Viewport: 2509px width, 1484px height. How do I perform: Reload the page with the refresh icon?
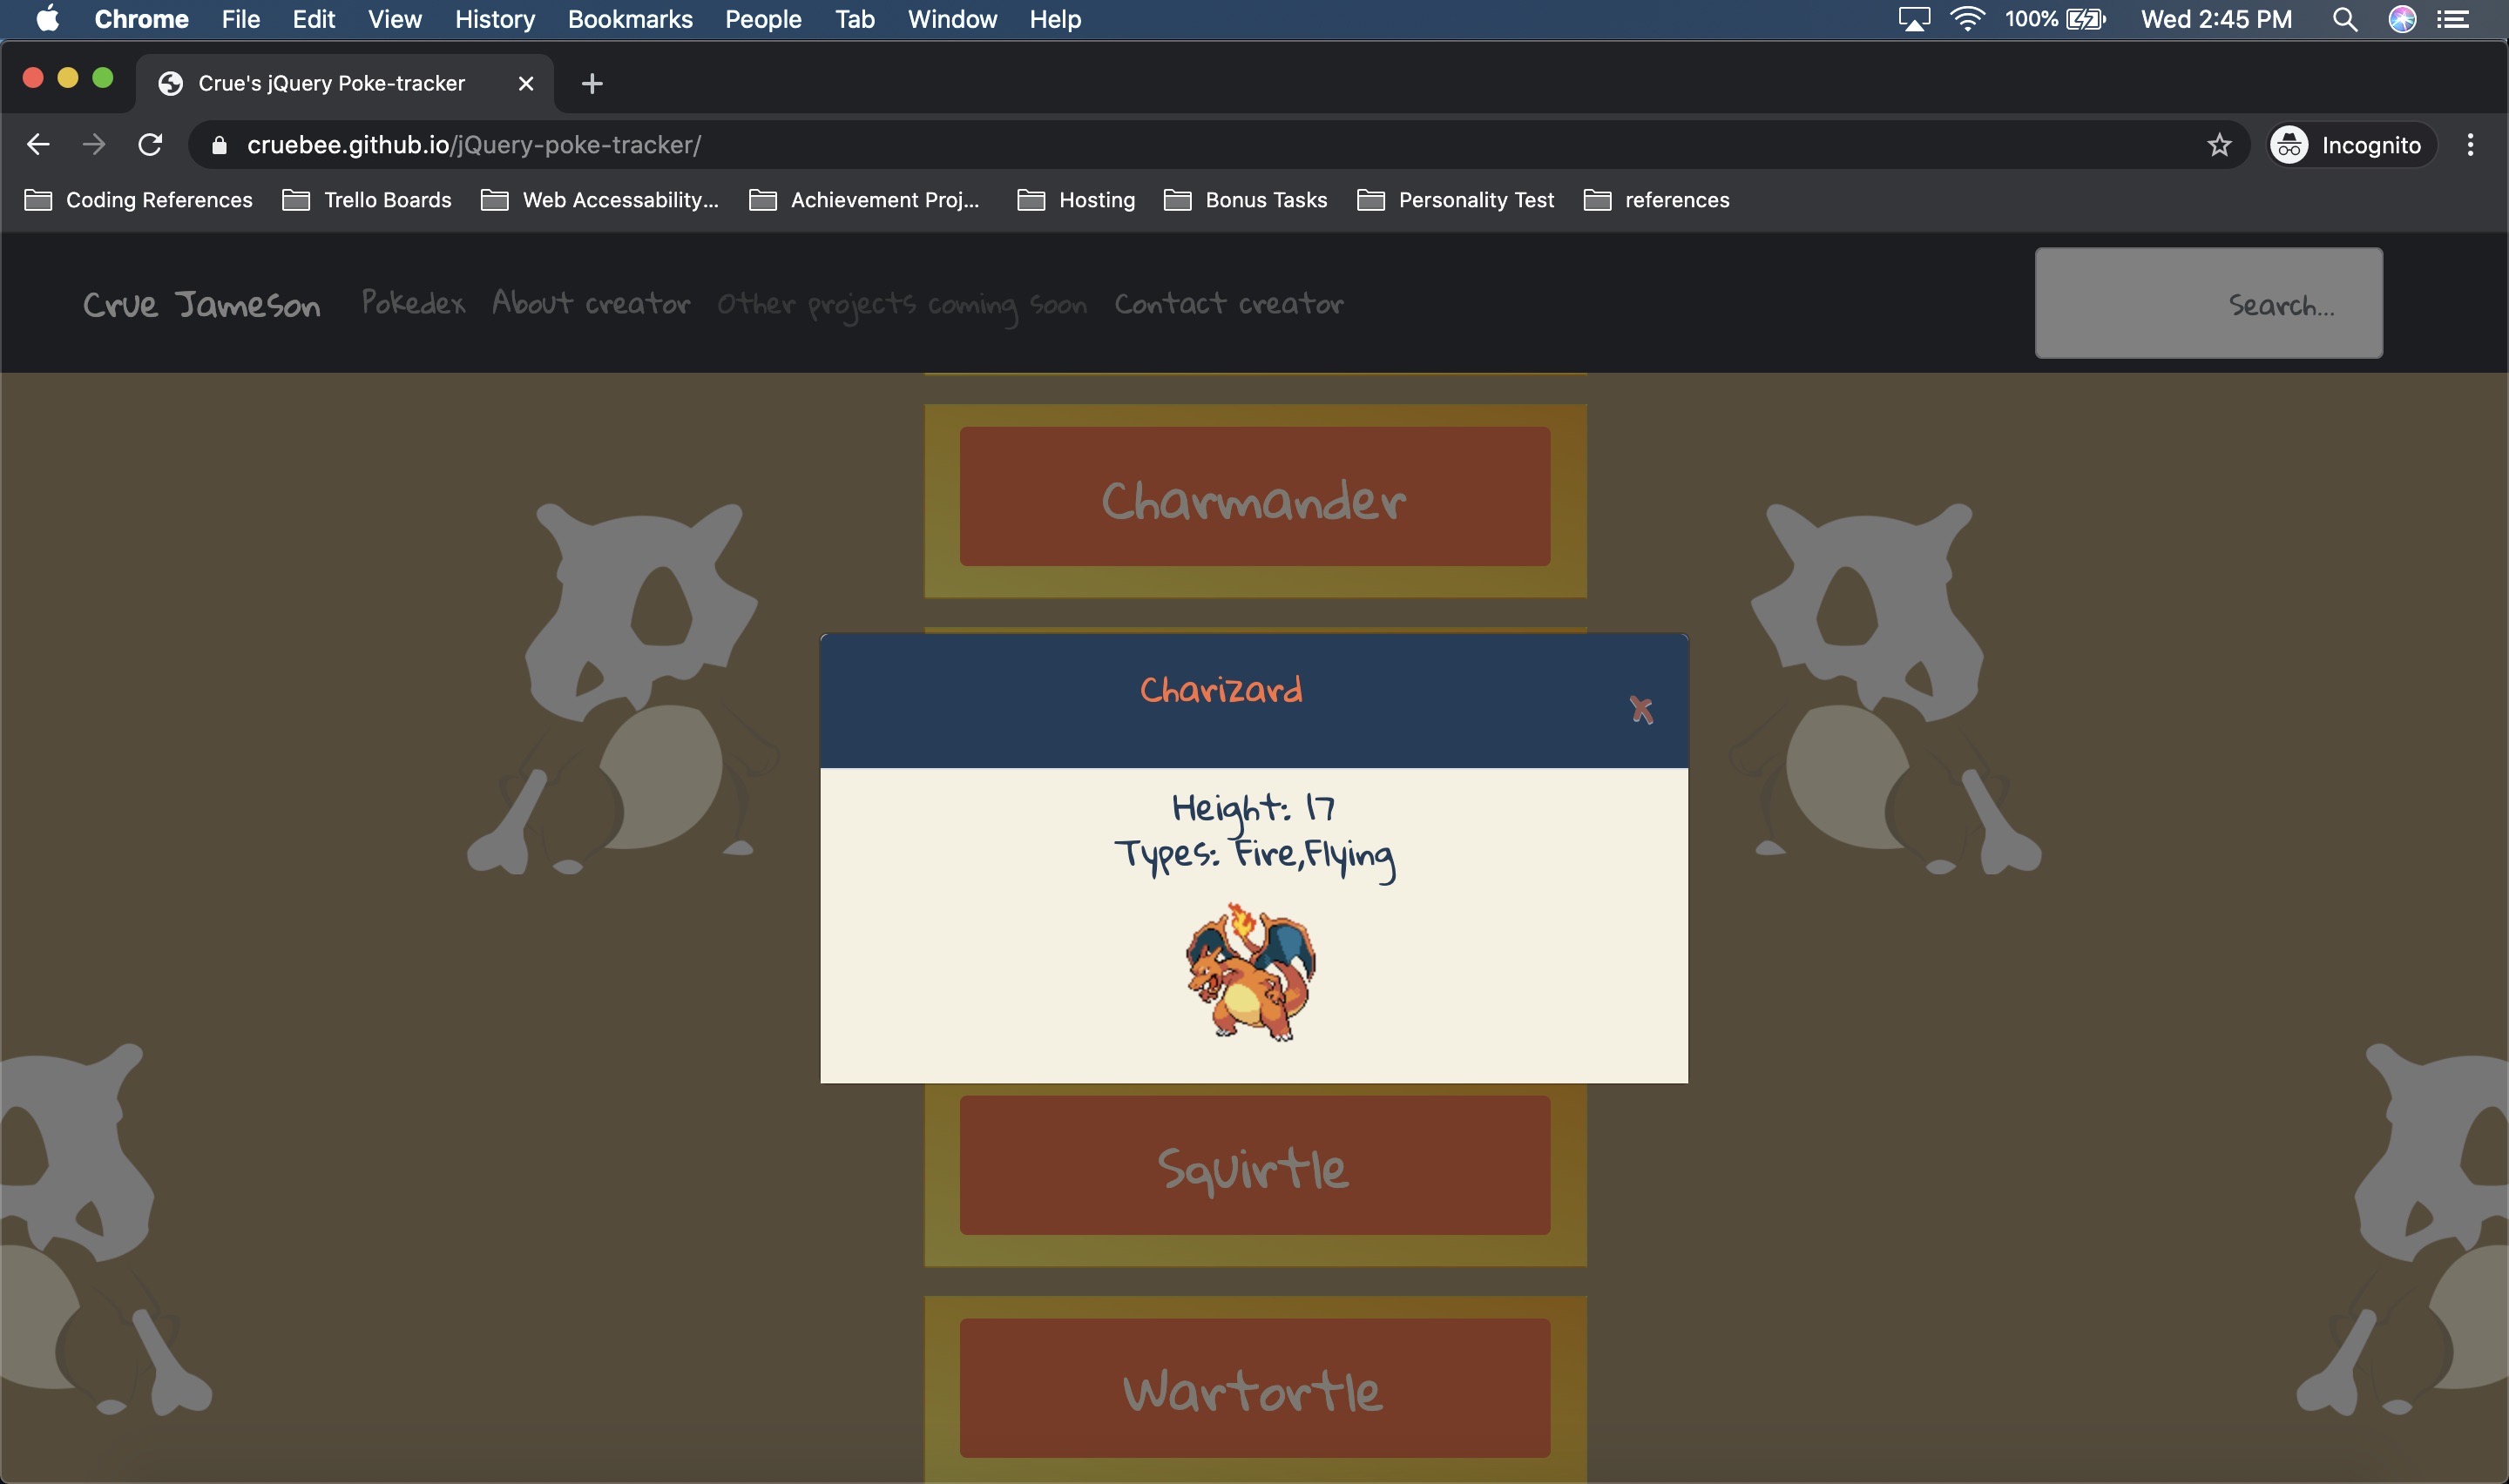pyautogui.click(x=150, y=145)
